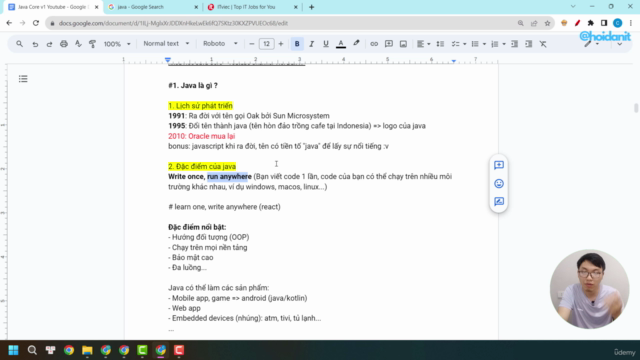The image size is (640, 360).
Task: Decrease the font size
Action: [251, 44]
